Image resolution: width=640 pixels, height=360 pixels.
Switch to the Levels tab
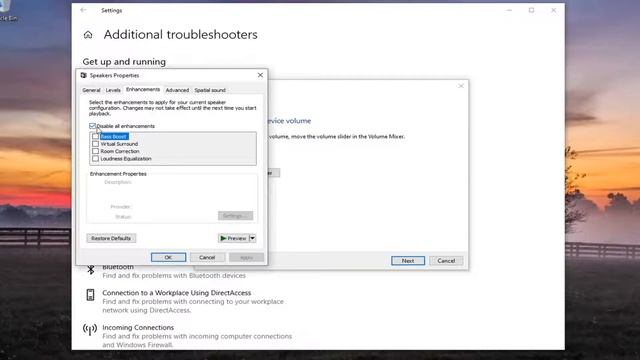pos(113,90)
